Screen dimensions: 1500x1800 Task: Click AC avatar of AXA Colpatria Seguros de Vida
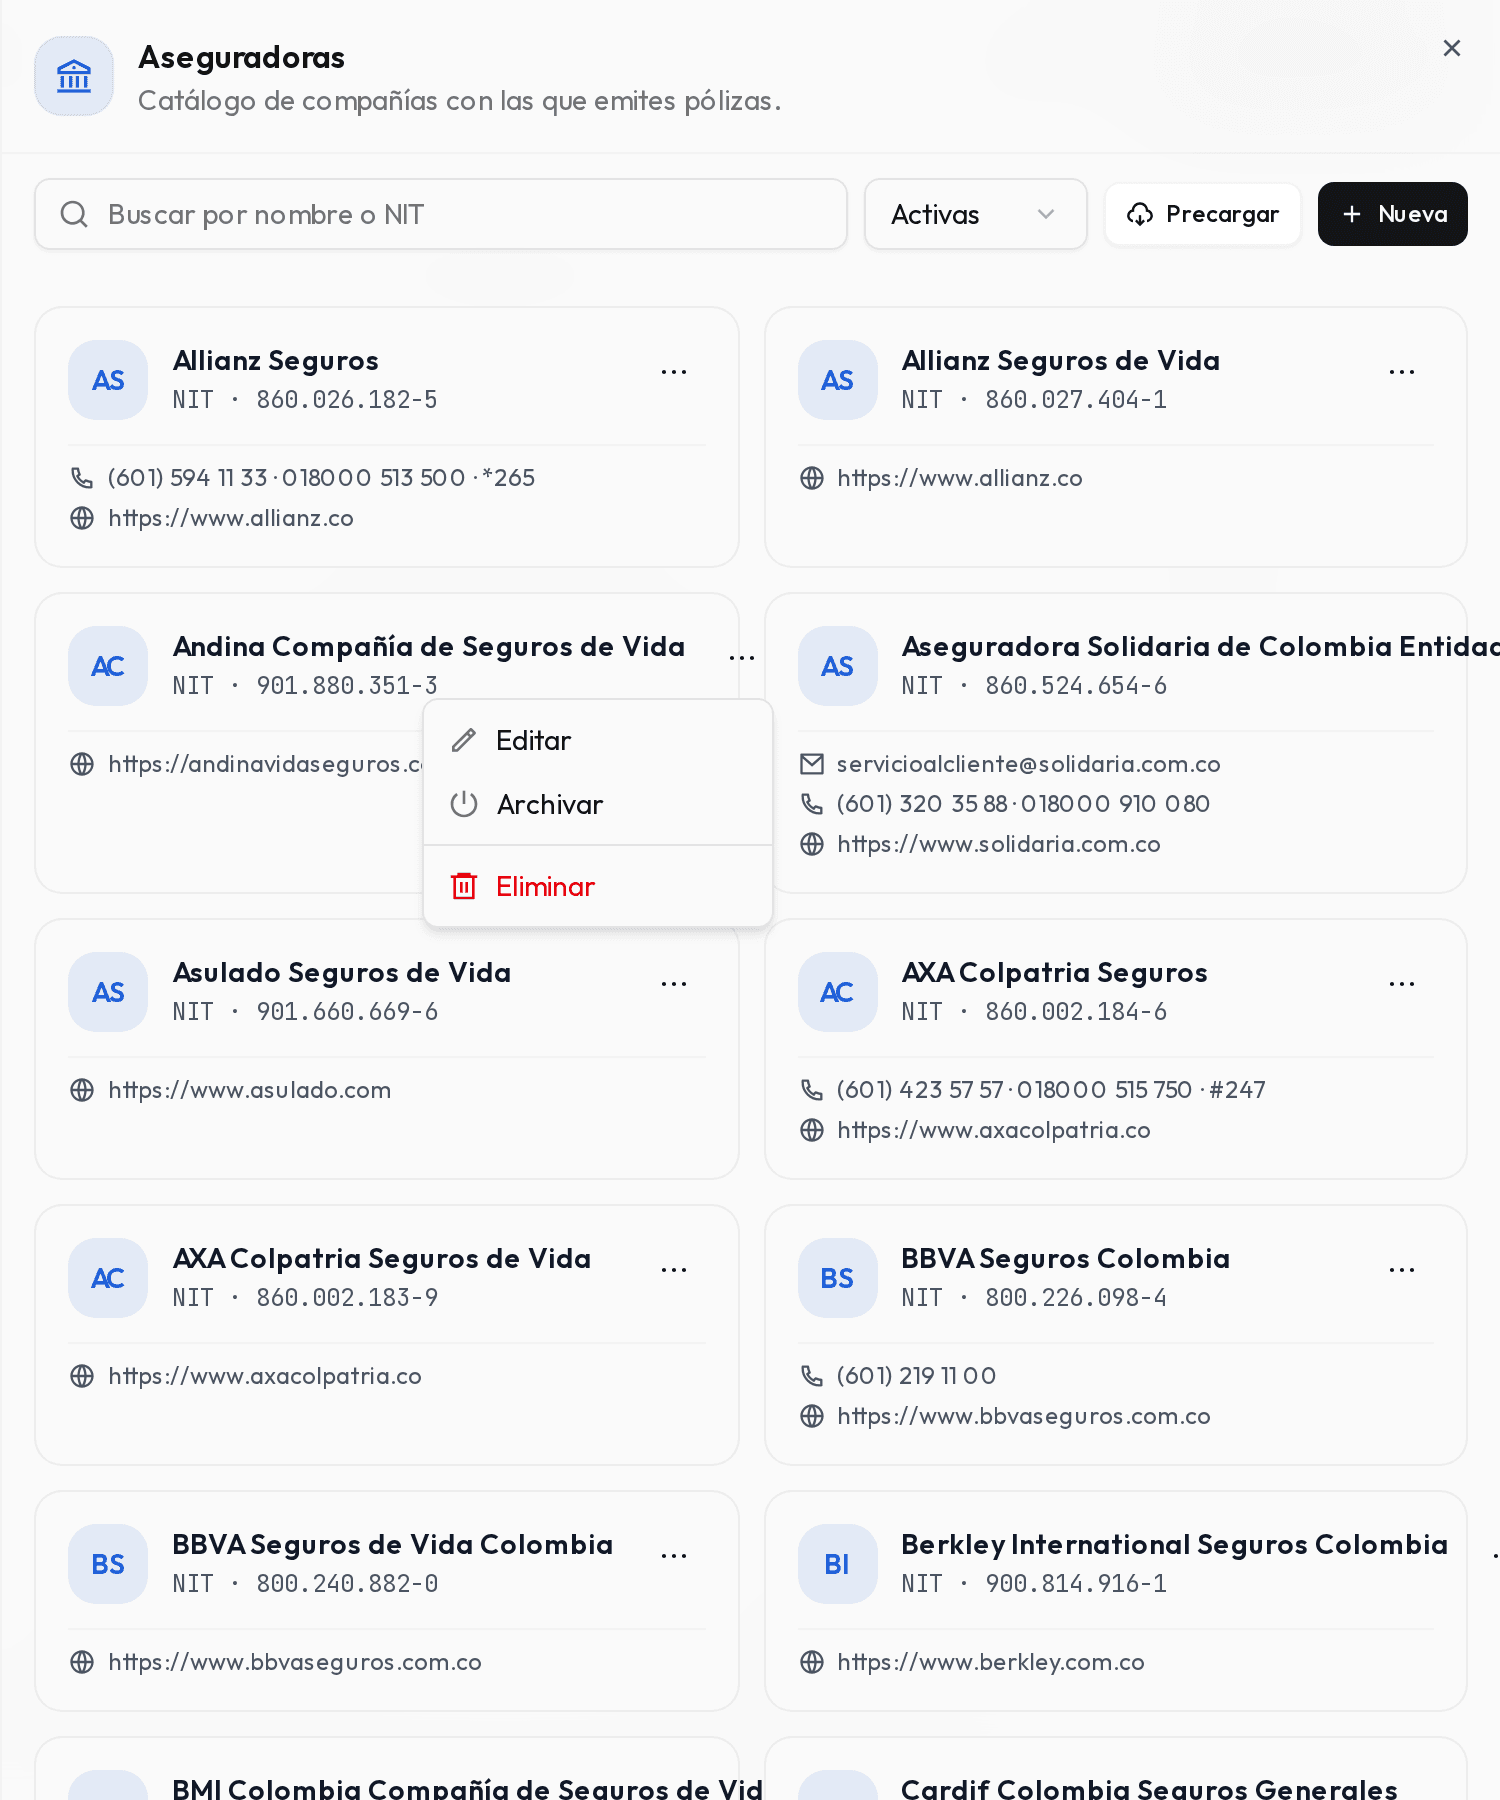108,1278
